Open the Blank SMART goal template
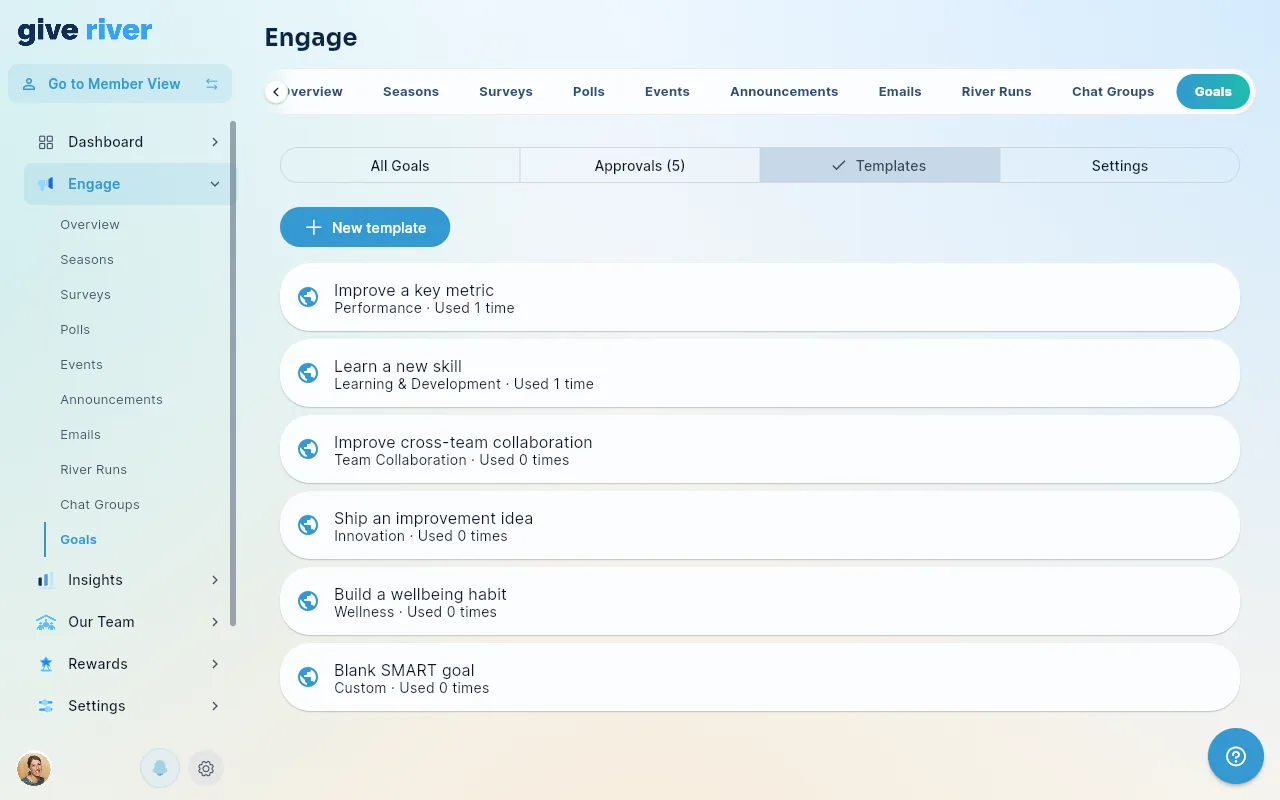 pyautogui.click(x=760, y=677)
